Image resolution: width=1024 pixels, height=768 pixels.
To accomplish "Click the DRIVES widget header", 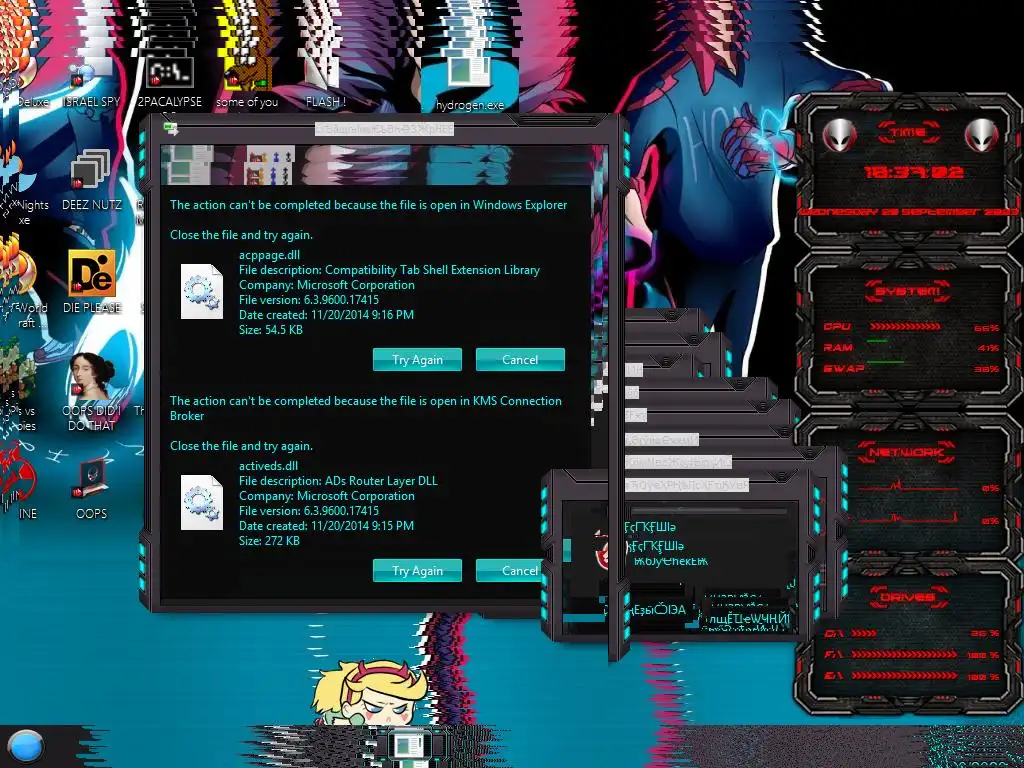I will (x=908, y=597).
